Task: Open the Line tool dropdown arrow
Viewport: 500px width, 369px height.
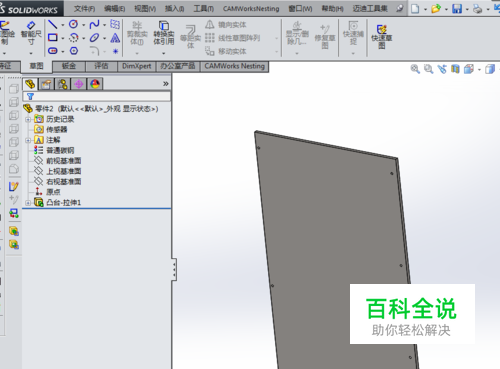Action: [x=63, y=25]
